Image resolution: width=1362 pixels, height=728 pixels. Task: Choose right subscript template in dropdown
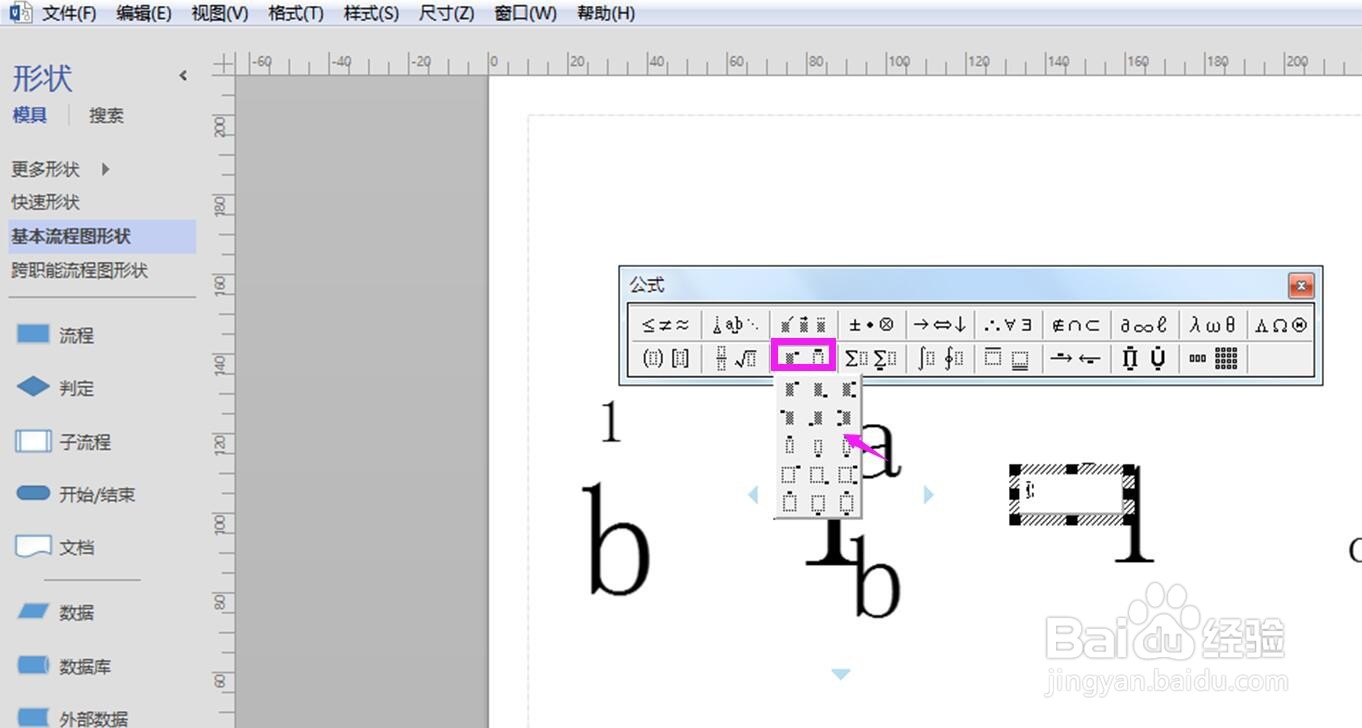click(x=820, y=389)
